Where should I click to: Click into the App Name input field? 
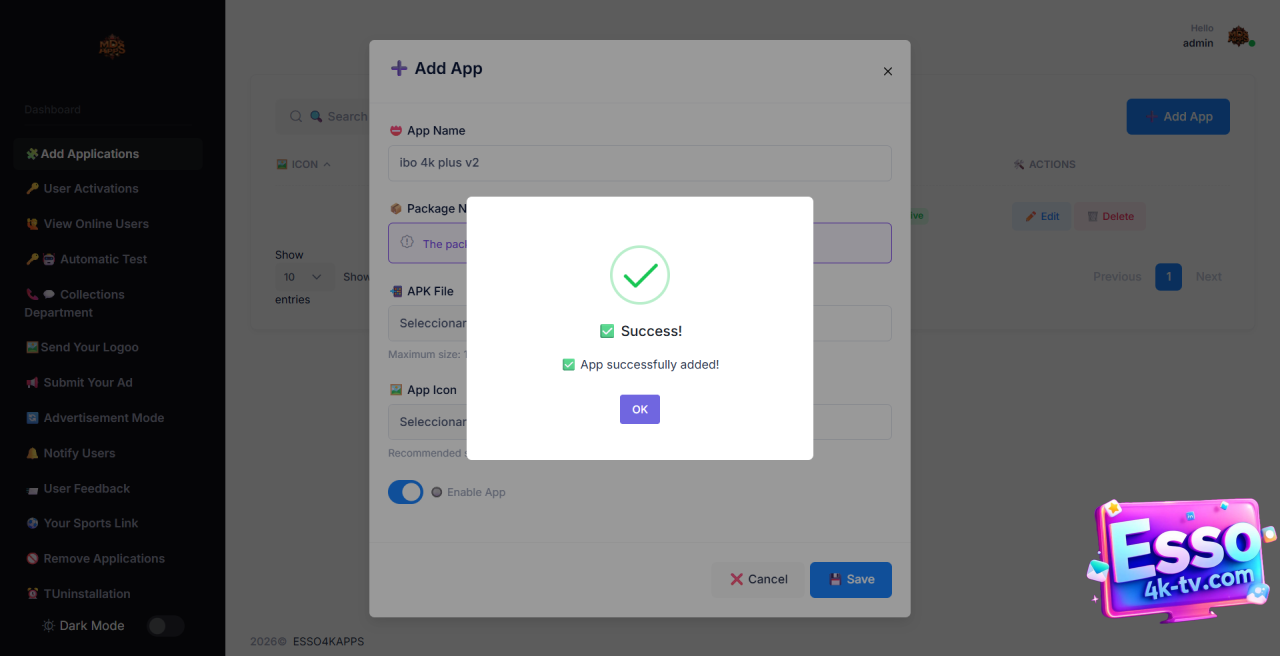click(x=639, y=163)
